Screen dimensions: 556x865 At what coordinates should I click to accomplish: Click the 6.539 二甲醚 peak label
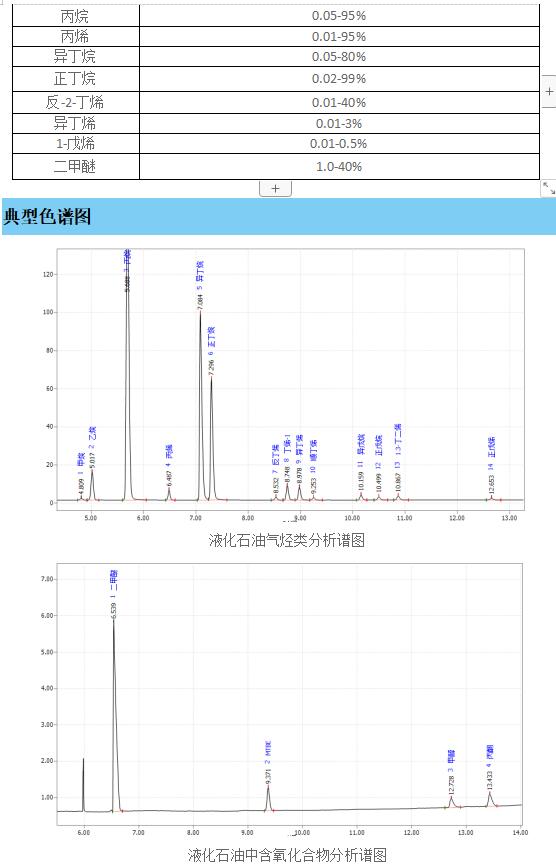(x=114, y=594)
